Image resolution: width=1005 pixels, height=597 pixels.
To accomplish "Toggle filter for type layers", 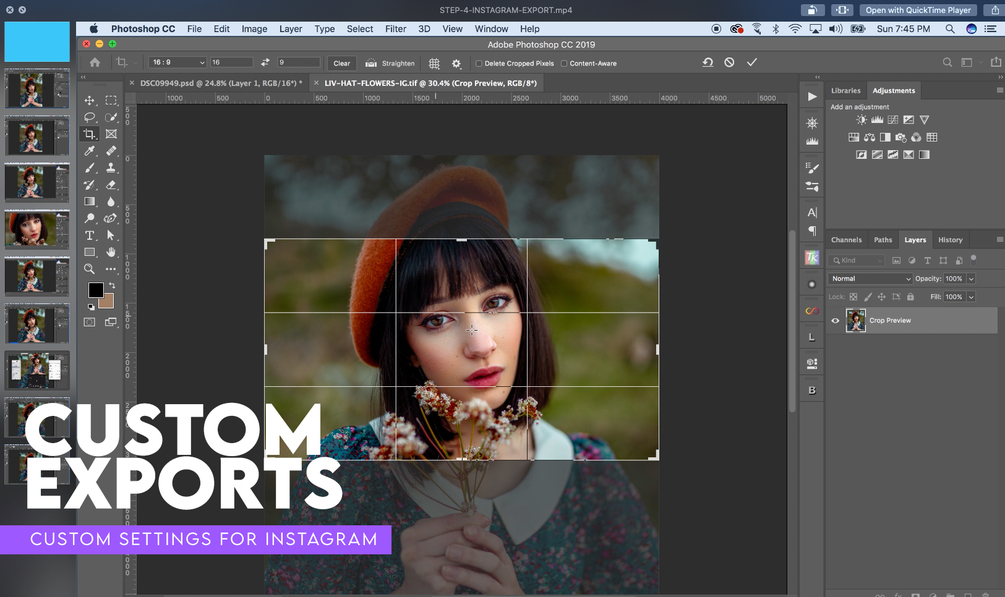I will coord(927,260).
